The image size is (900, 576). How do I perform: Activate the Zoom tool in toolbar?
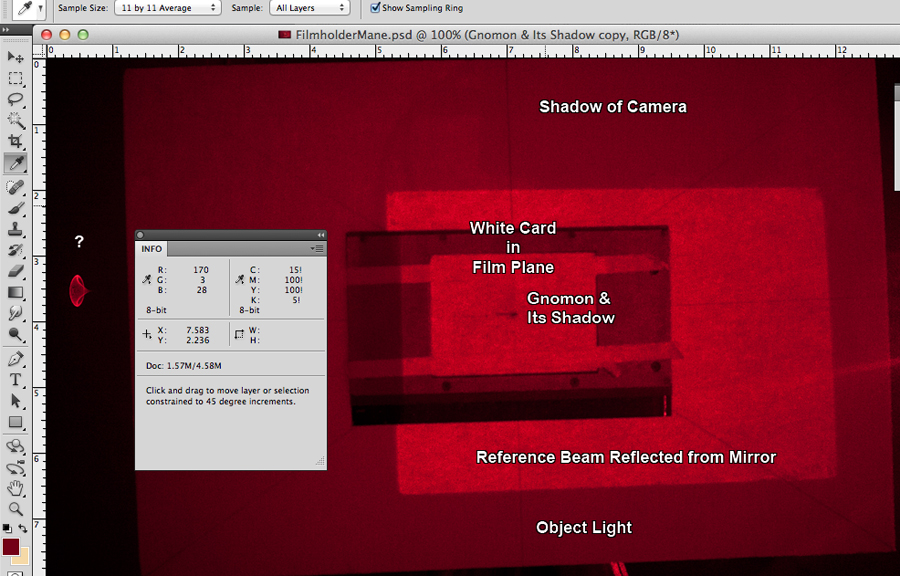pyautogui.click(x=16, y=509)
